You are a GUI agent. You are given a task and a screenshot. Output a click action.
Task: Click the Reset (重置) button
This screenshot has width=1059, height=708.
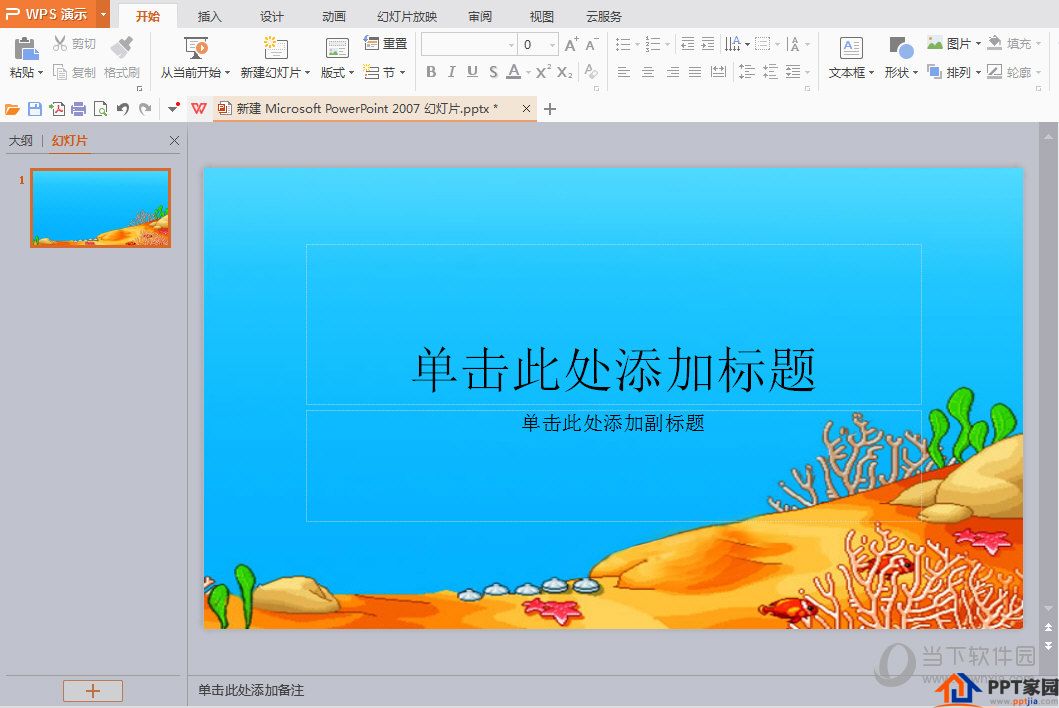pyautogui.click(x=386, y=44)
